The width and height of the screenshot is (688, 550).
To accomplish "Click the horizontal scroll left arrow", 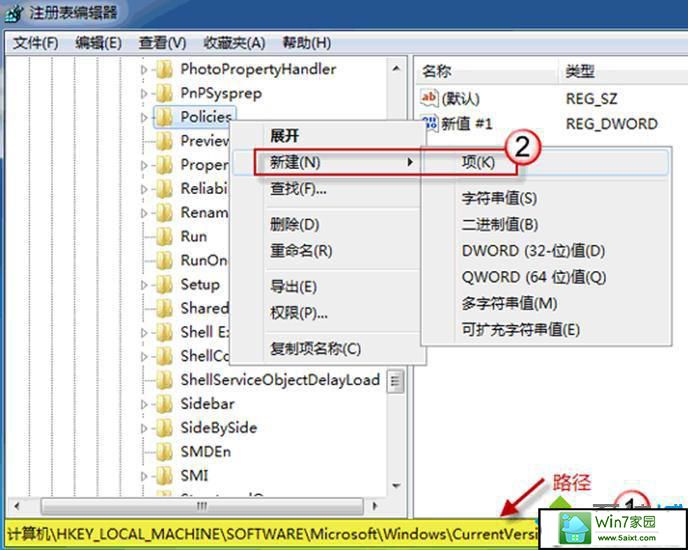I will (x=17, y=506).
